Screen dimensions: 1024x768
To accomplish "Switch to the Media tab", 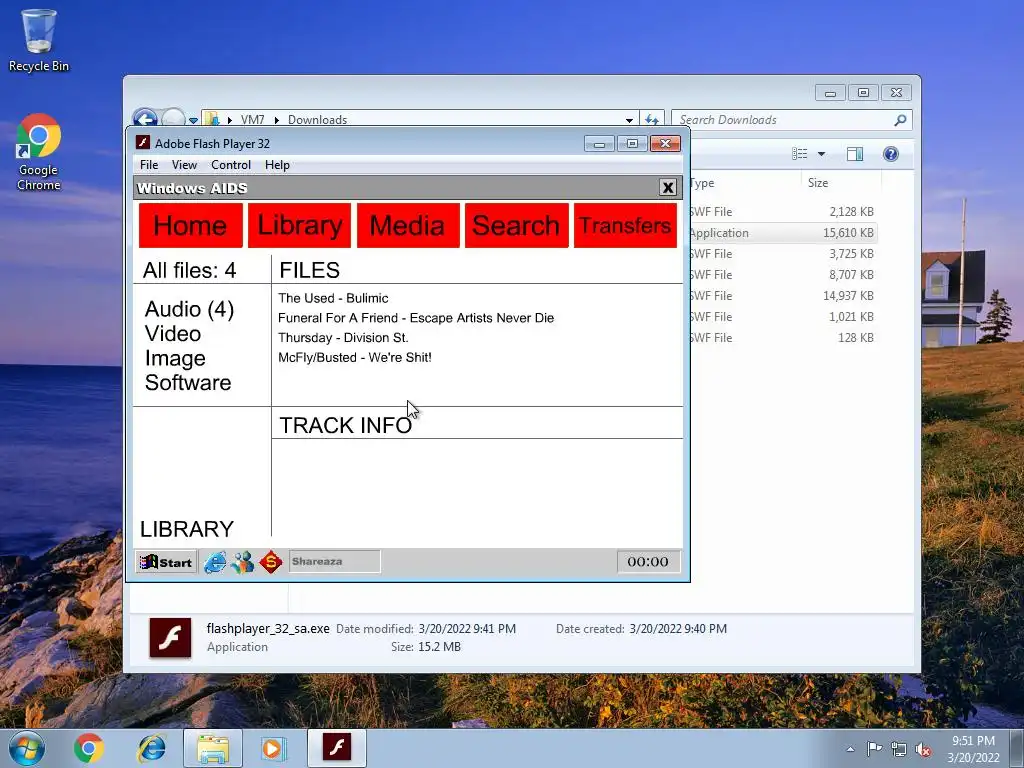I will (x=408, y=225).
